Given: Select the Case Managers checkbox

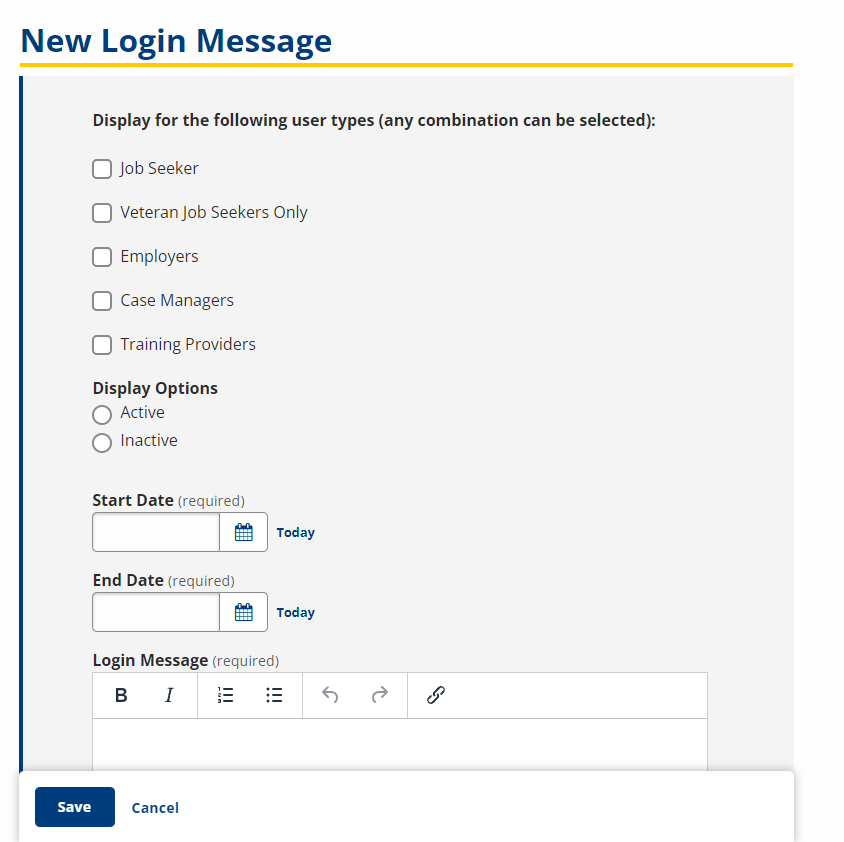Looking at the screenshot, I should pyautogui.click(x=102, y=301).
